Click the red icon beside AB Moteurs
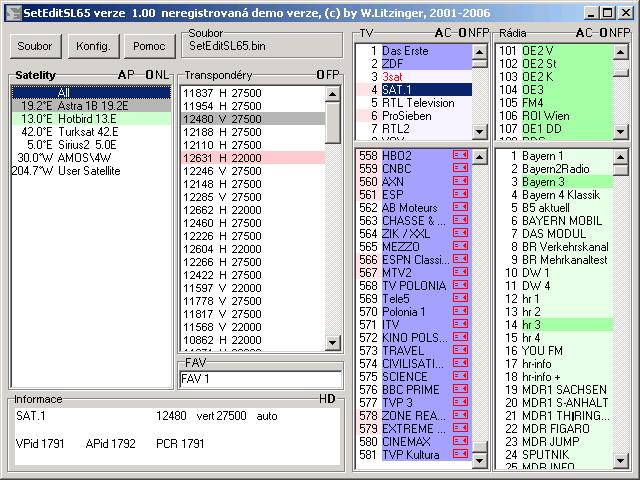Viewport: 640px width, 480px height. click(x=460, y=207)
